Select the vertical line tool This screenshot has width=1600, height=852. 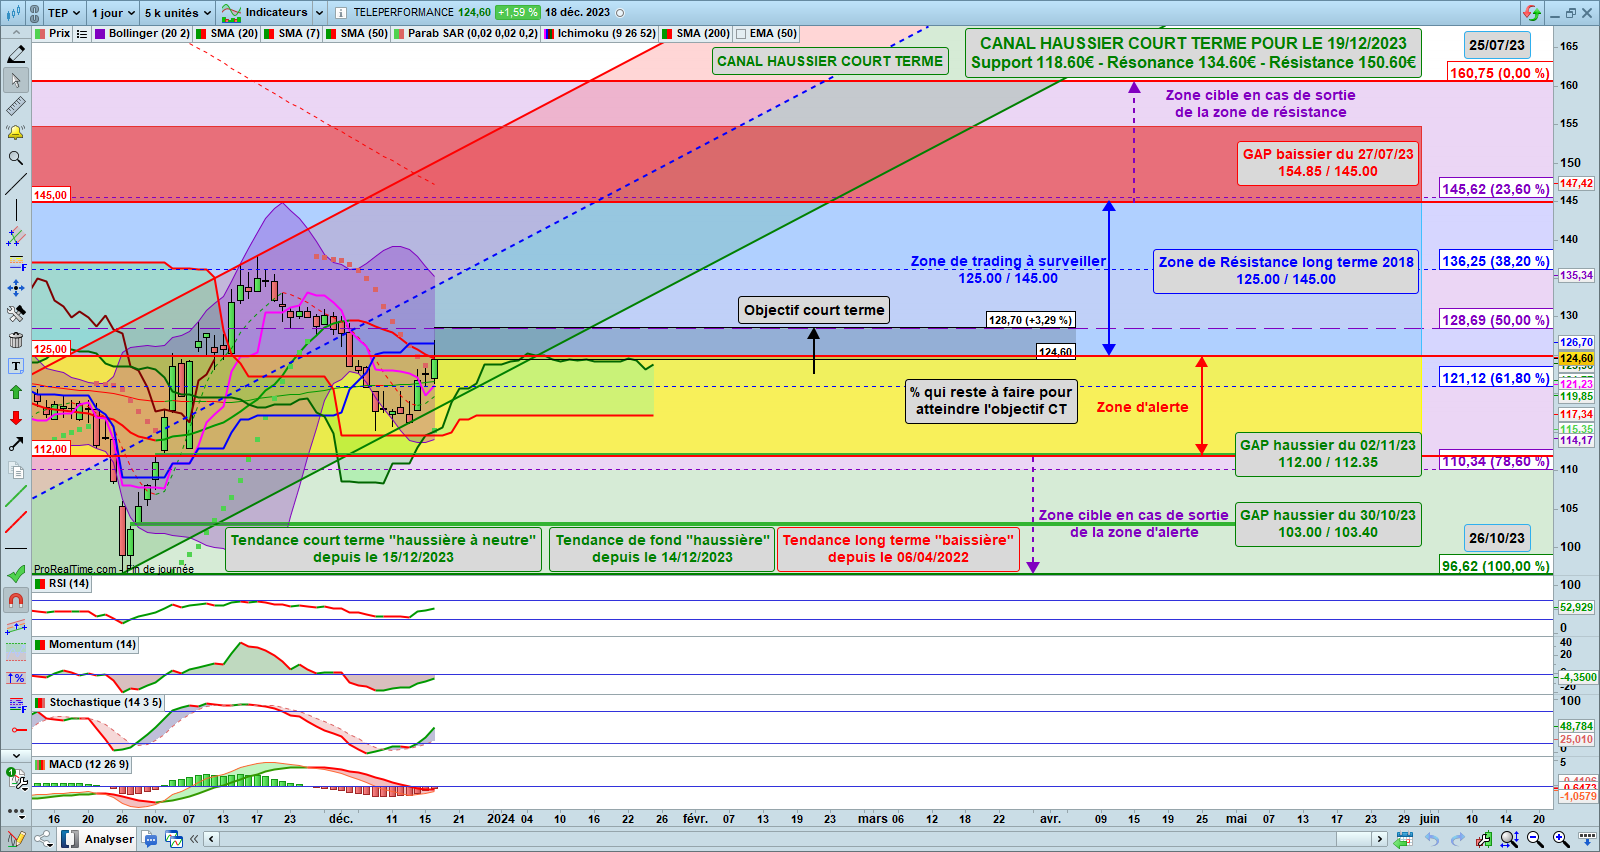(16, 210)
